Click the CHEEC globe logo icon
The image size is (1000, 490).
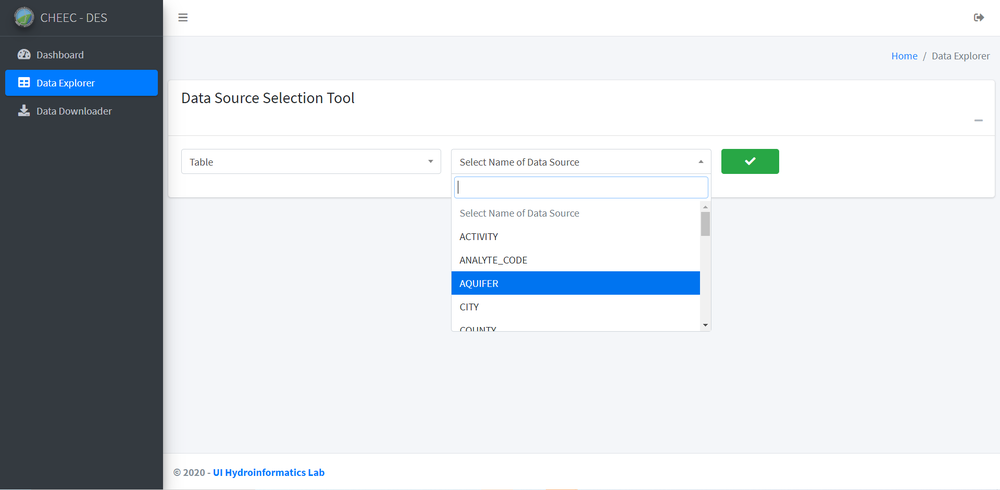23,17
